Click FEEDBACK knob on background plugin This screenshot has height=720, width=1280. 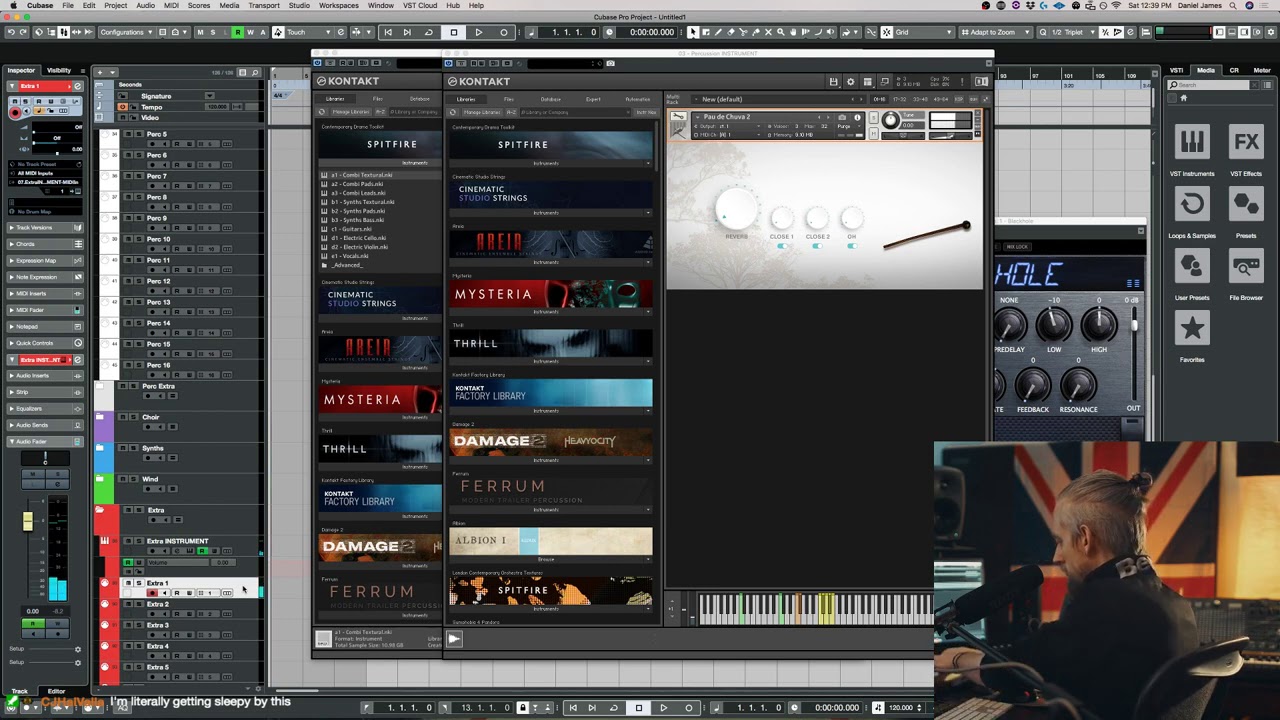pos(1033,385)
